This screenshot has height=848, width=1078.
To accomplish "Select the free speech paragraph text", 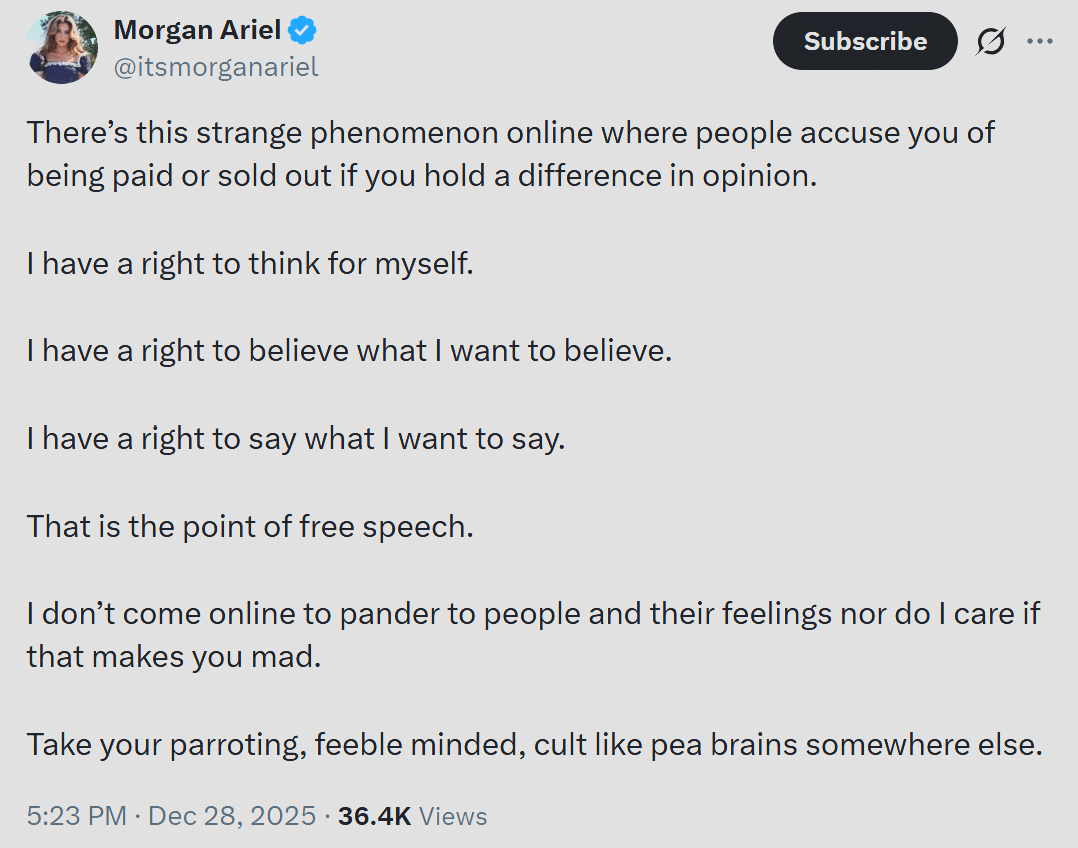I will [250, 526].
